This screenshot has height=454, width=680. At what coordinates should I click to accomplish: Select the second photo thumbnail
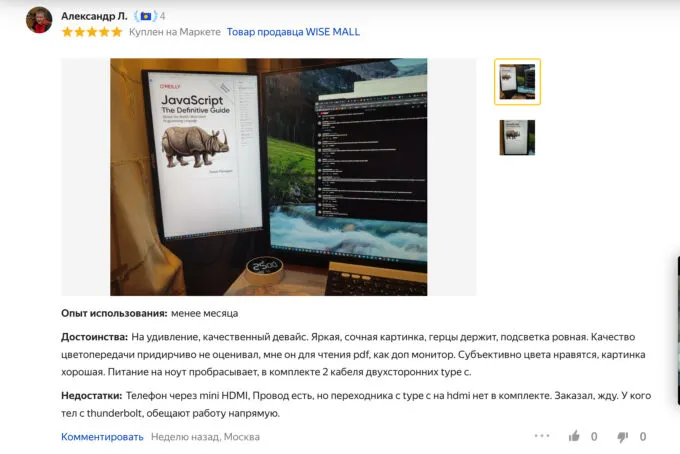517,138
